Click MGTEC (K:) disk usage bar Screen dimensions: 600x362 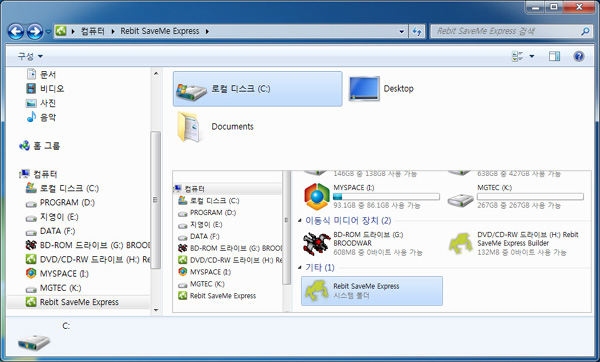coord(530,197)
